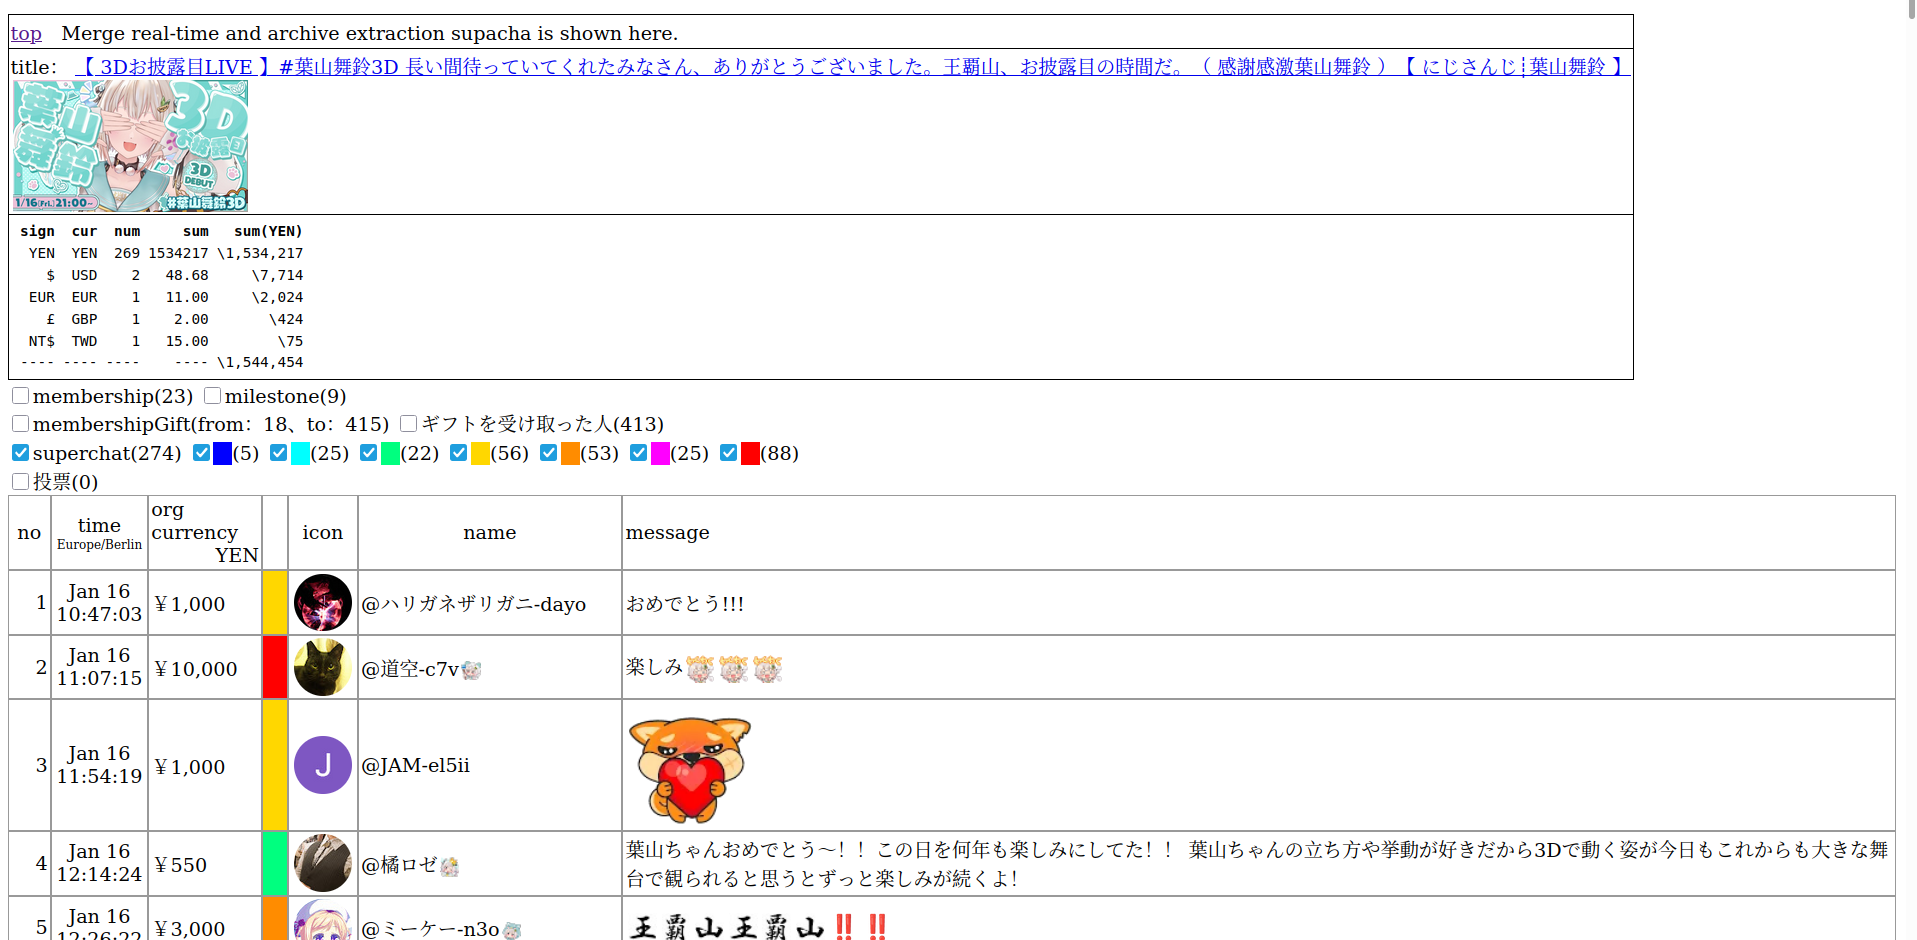1917x940 pixels.
Task: Click the total sum \1,544,454
Action: click(260, 363)
